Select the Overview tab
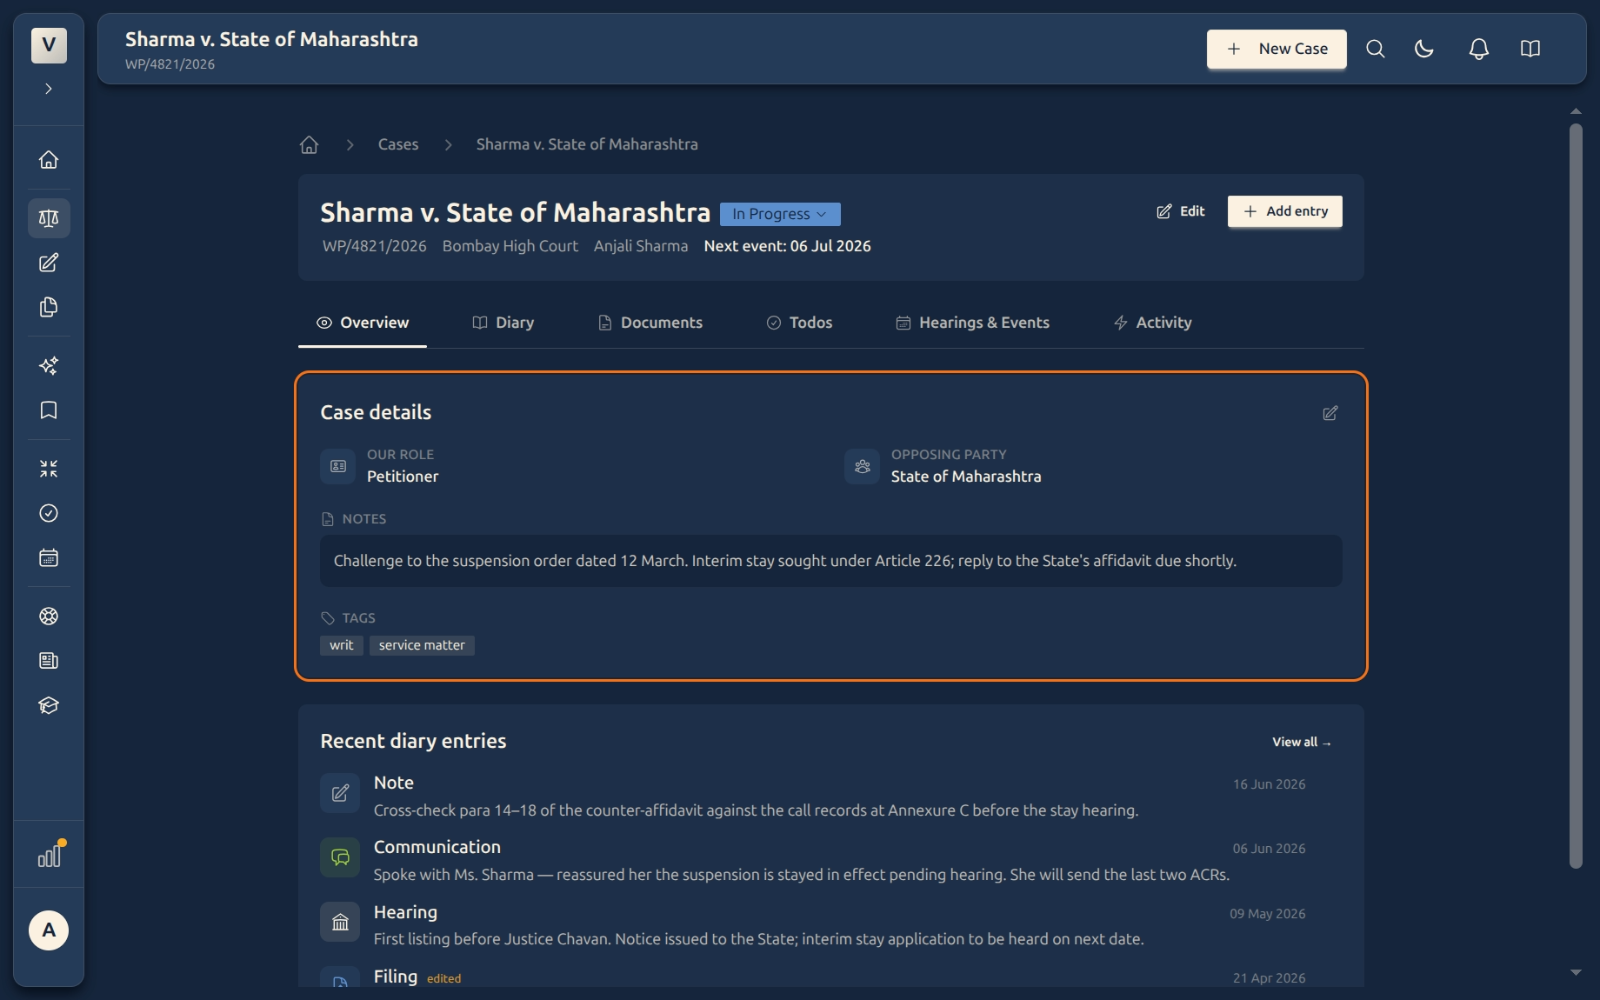1600x1000 pixels. click(362, 323)
